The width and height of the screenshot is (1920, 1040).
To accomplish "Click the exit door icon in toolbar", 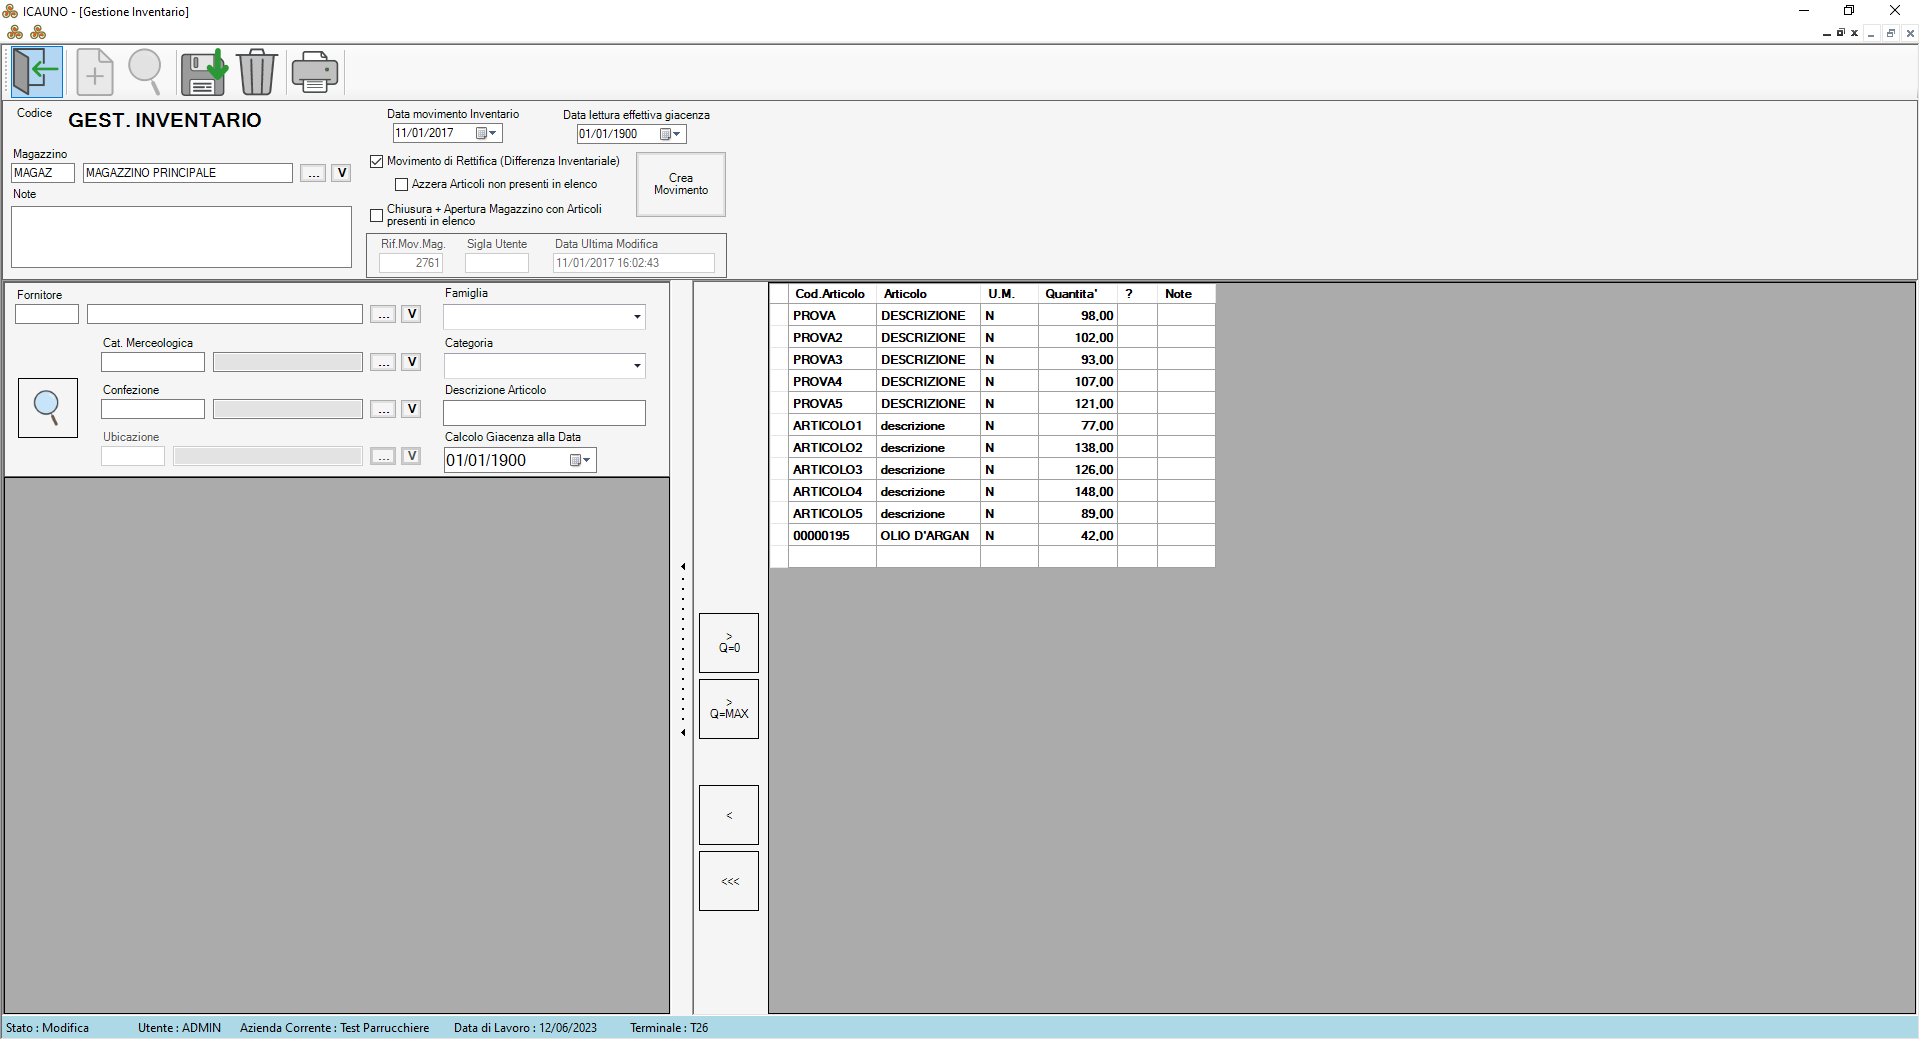I will tap(37, 72).
